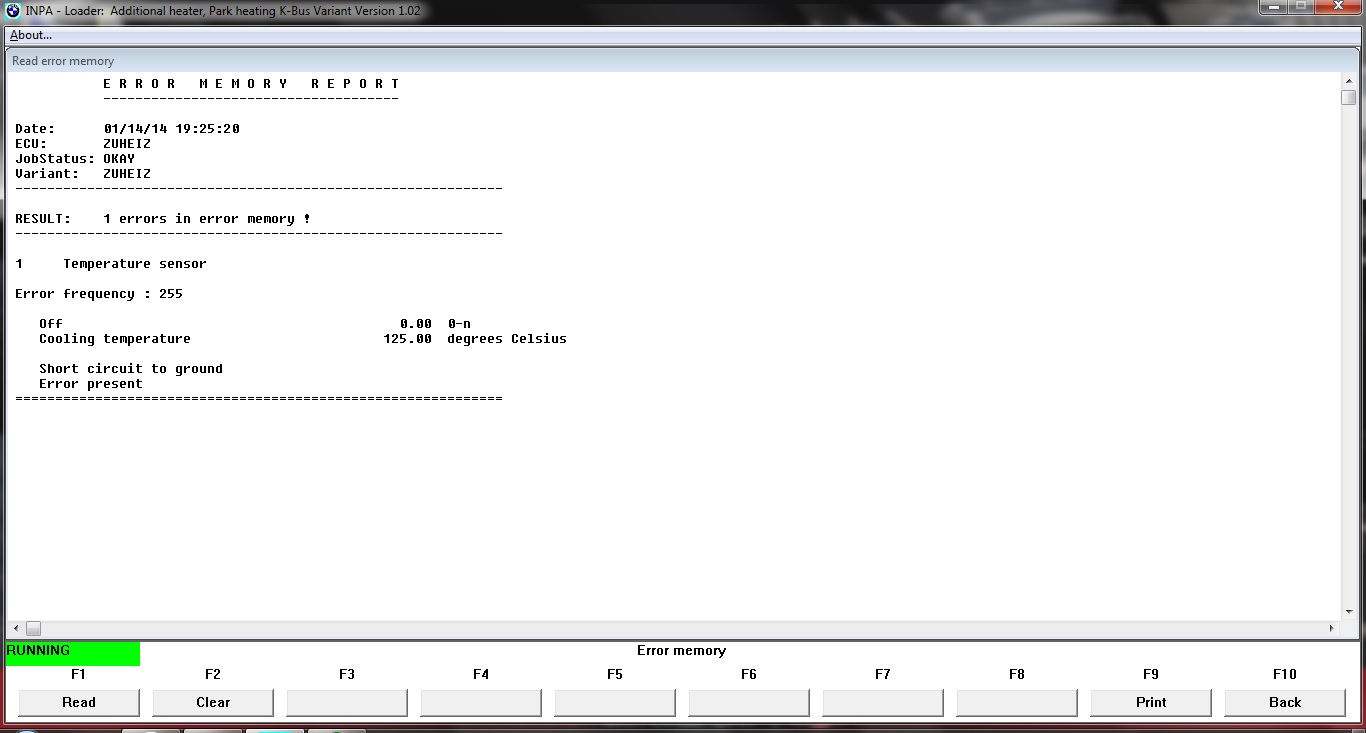
Task: Click the horizontal scrollbar left arrow
Action: click(14, 628)
